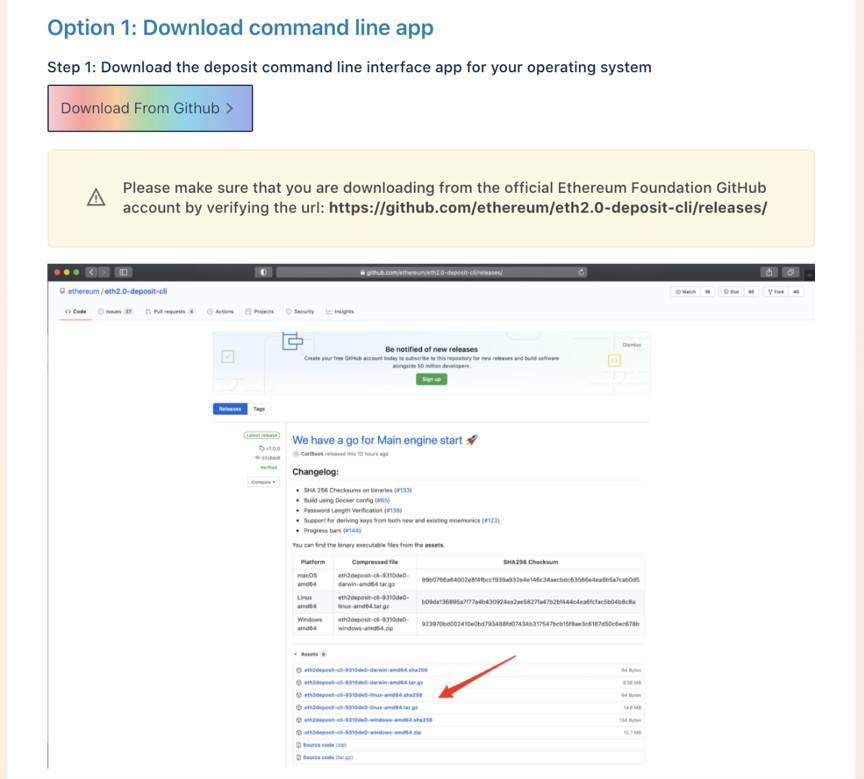The image size is (864, 779).
Task: Click the Changelog: heading
Action: click(315, 472)
